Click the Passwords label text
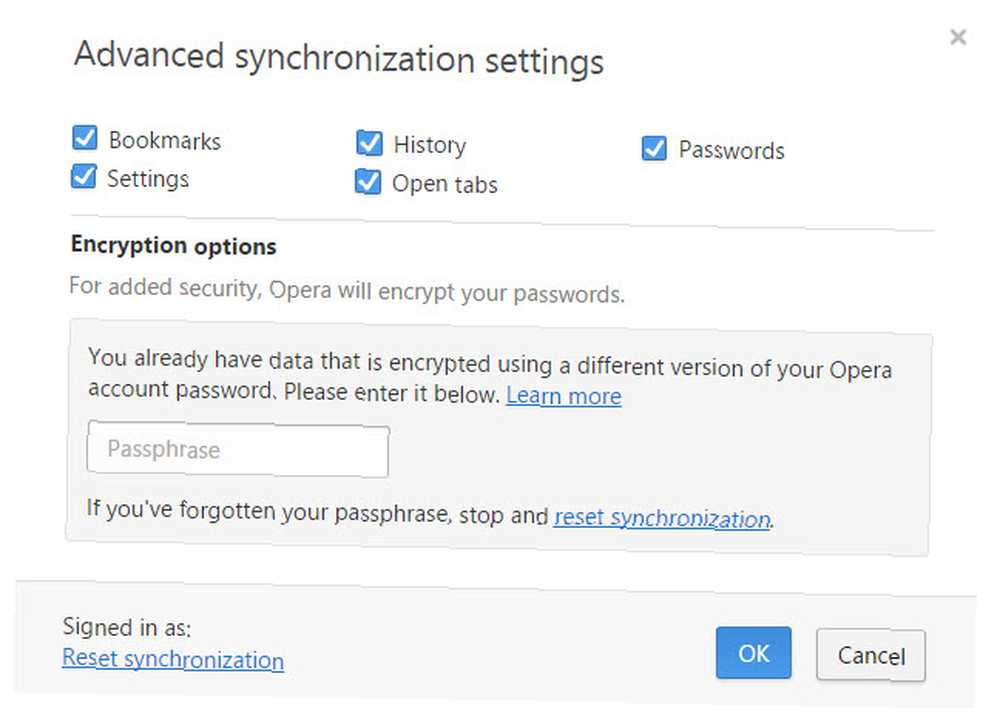The image size is (1000, 719). (732, 150)
